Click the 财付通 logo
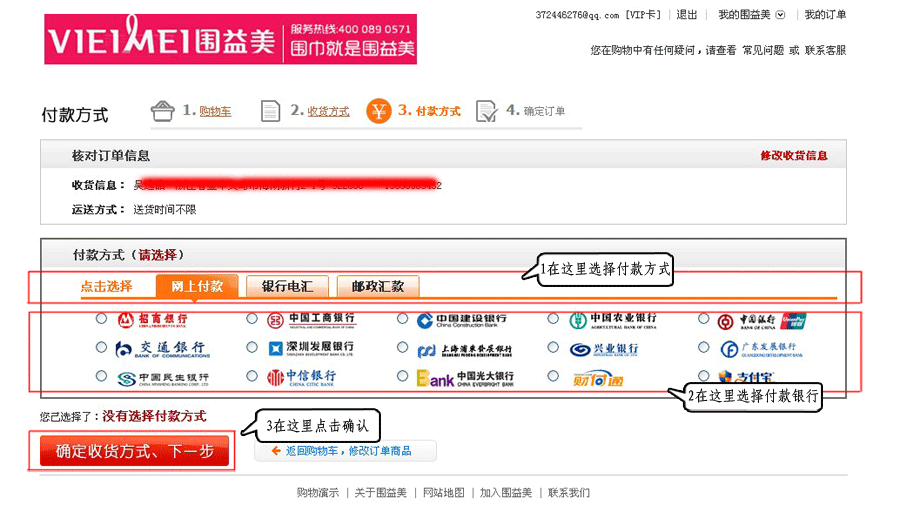The height and width of the screenshot is (506, 900). point(598,379)
